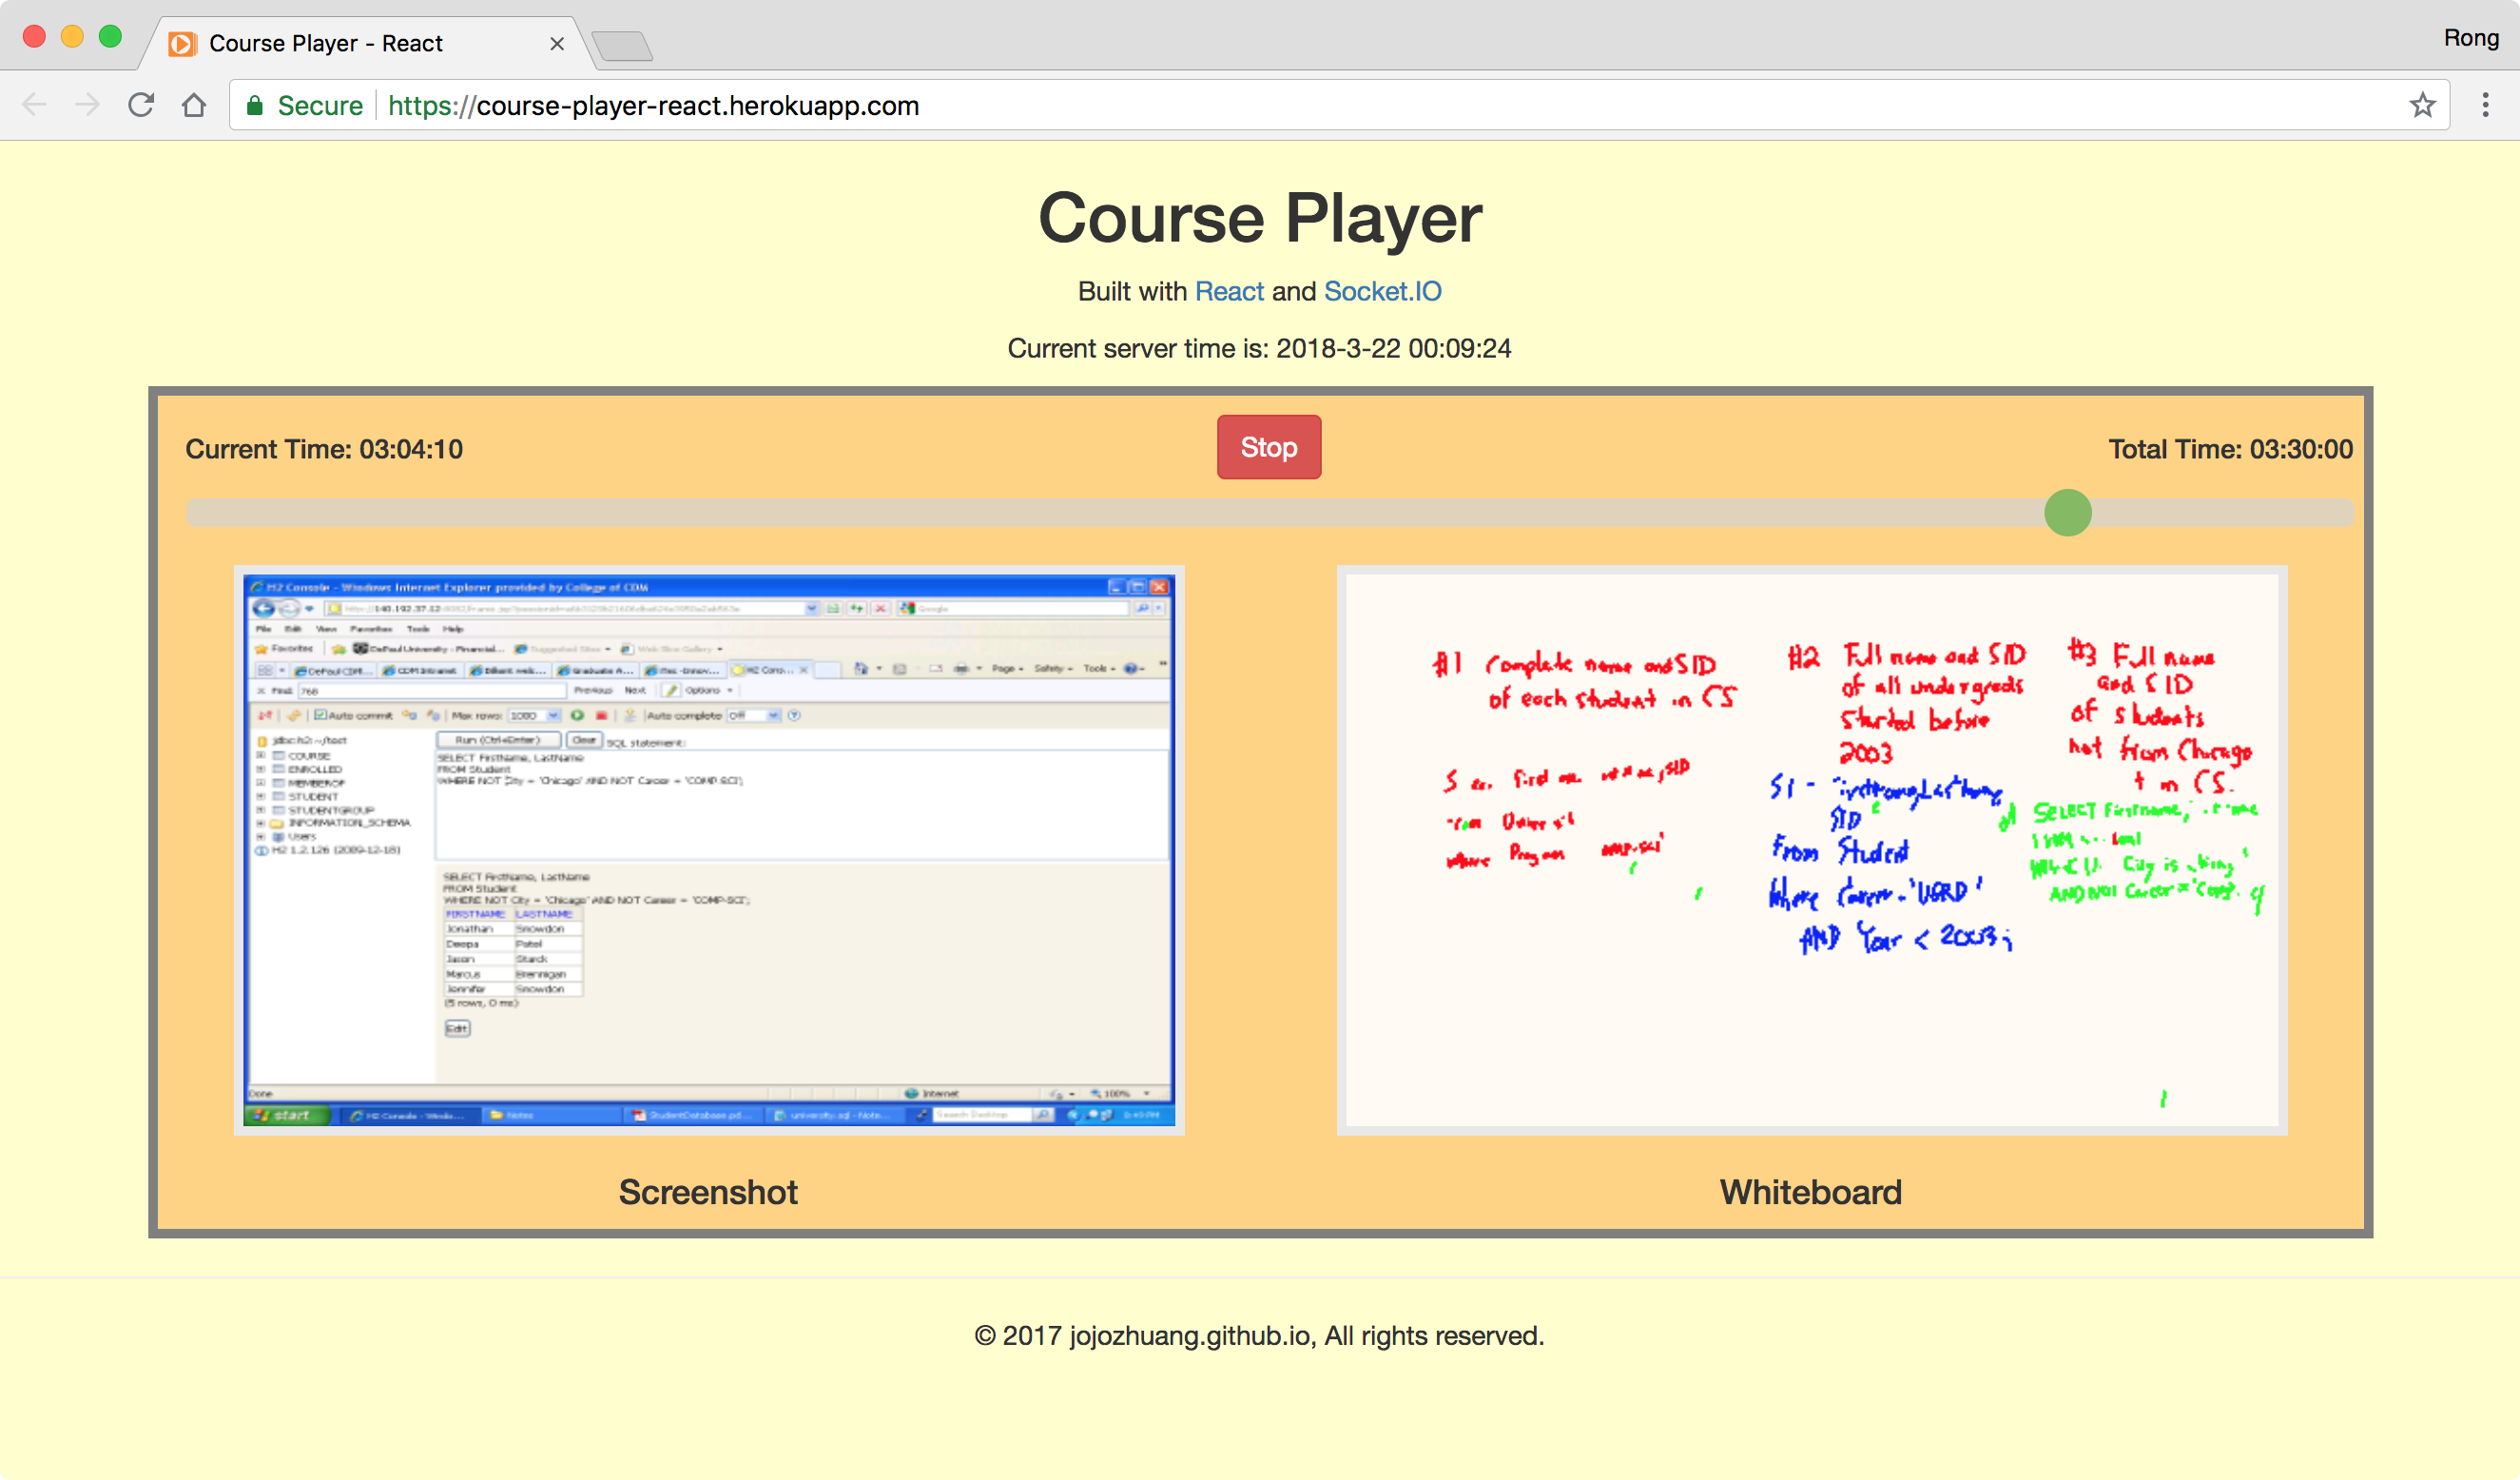Click the 2017 jojozhuang.github.io copyright footer

point(1259,1335)
